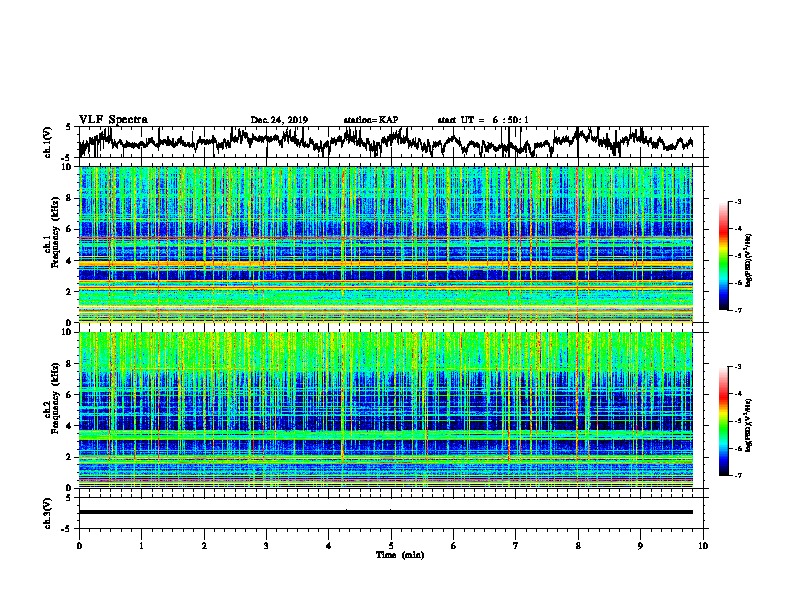Click the ch.2 spectrogram plot area
Image resolution: width=792 pixels, height=612 pixels.
pyautogui.click(x=385, y=410)
